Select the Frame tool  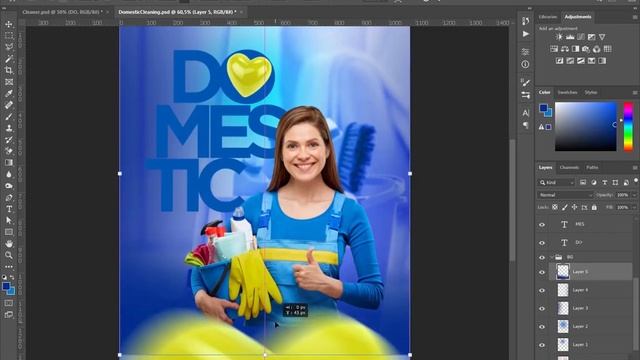9,82
